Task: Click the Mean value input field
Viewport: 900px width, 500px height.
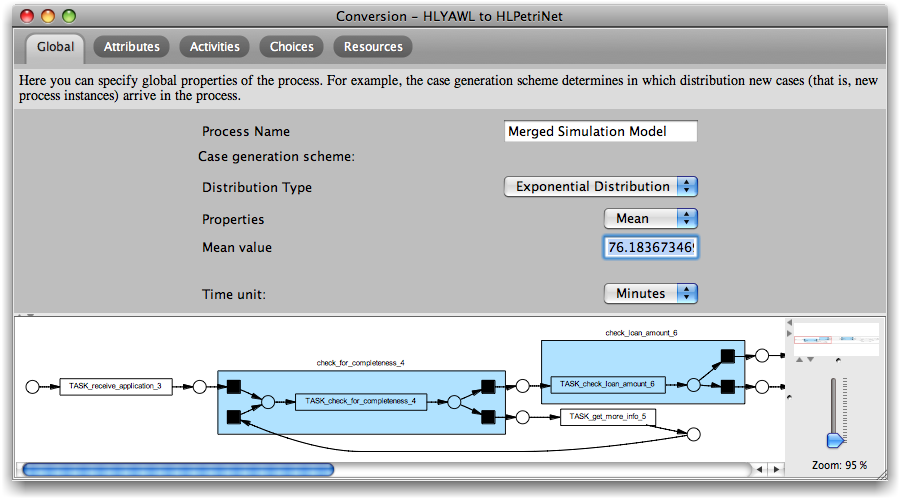Action: tap(650, 247)
